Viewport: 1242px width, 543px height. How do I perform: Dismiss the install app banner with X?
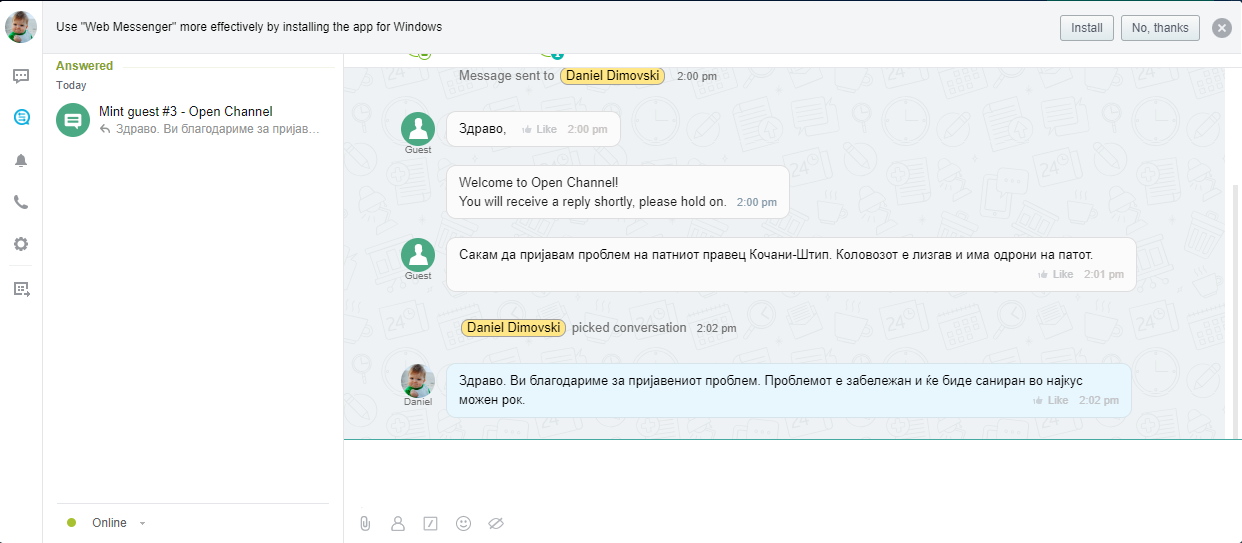[1221, 28]
